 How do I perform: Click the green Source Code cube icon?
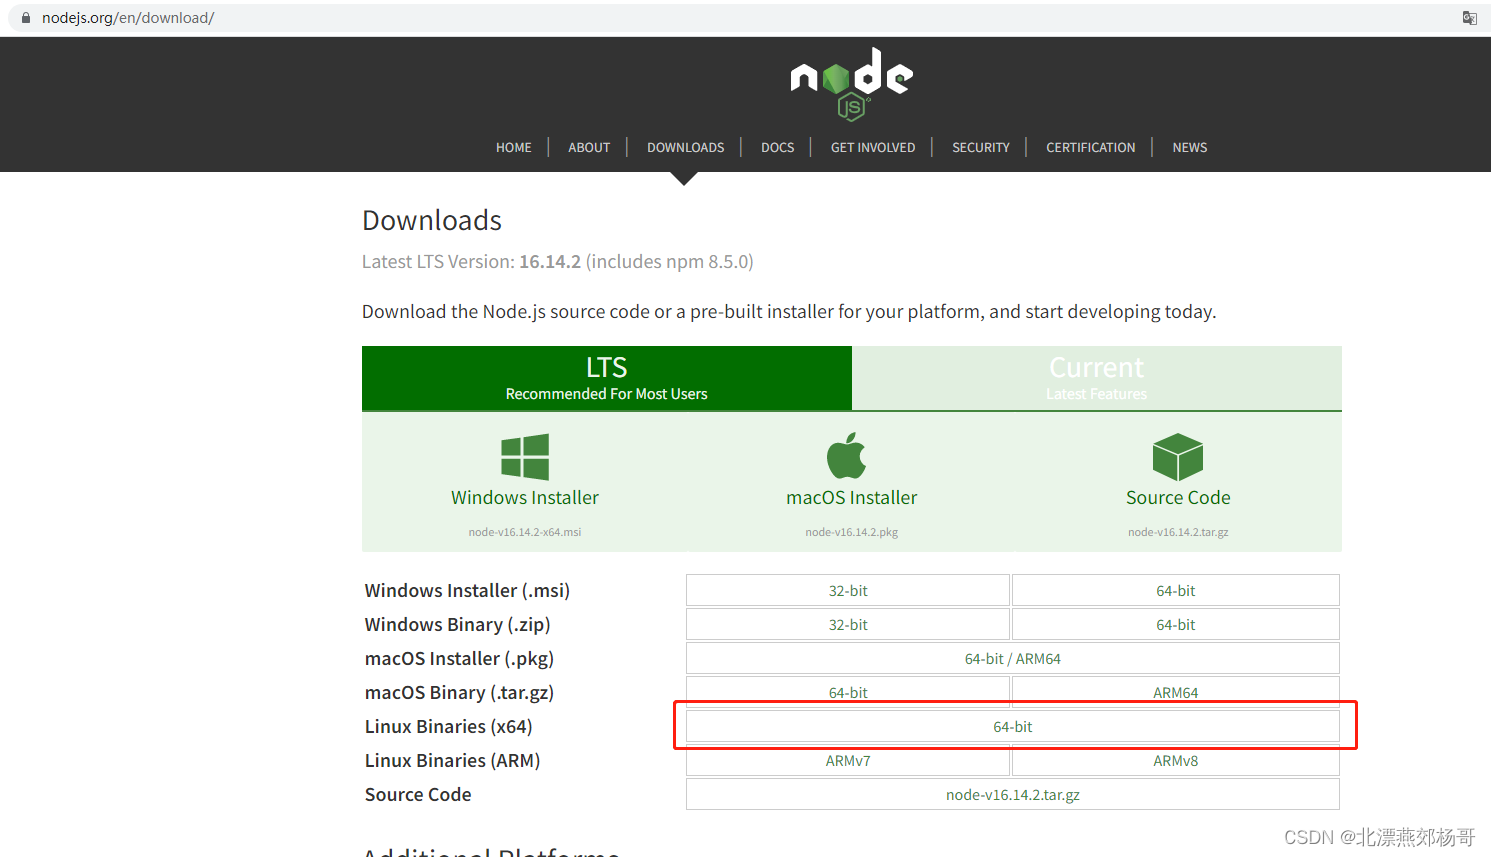pyautogui.click(x=1178, y=457)
